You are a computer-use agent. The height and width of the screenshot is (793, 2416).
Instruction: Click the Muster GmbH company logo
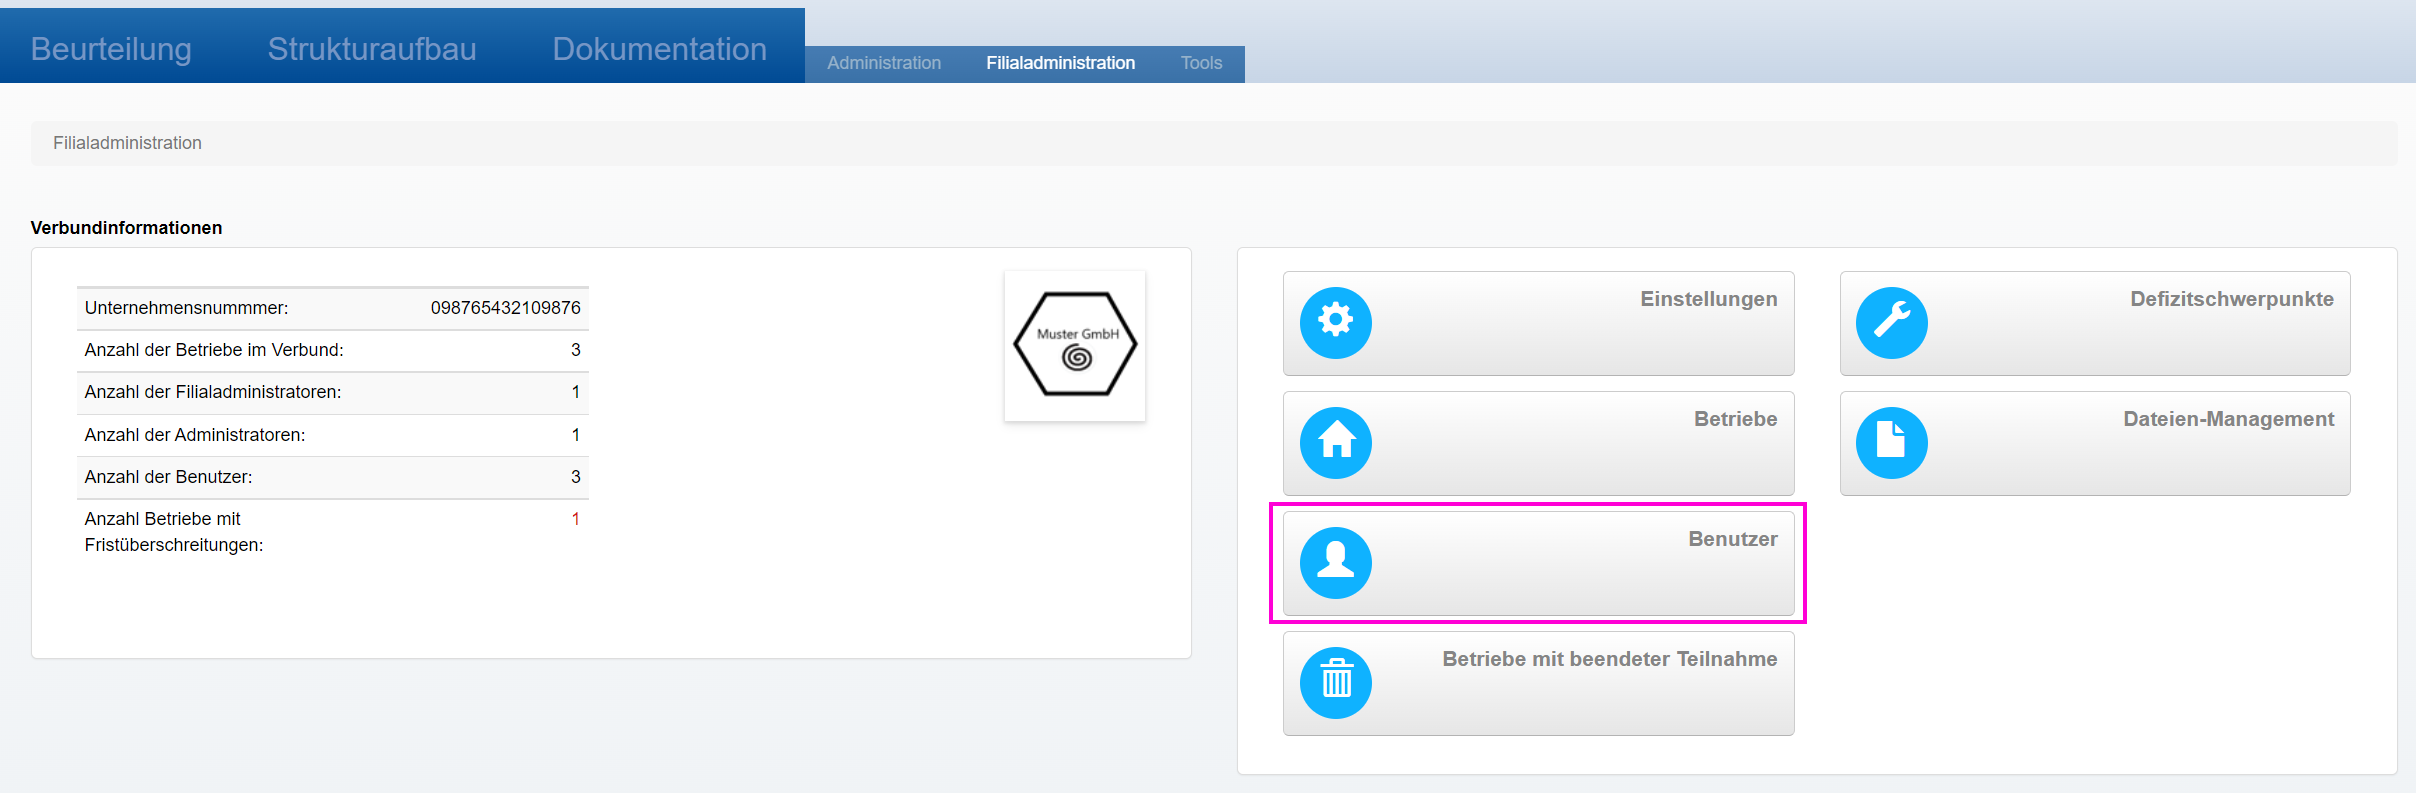coord(1075,345)
